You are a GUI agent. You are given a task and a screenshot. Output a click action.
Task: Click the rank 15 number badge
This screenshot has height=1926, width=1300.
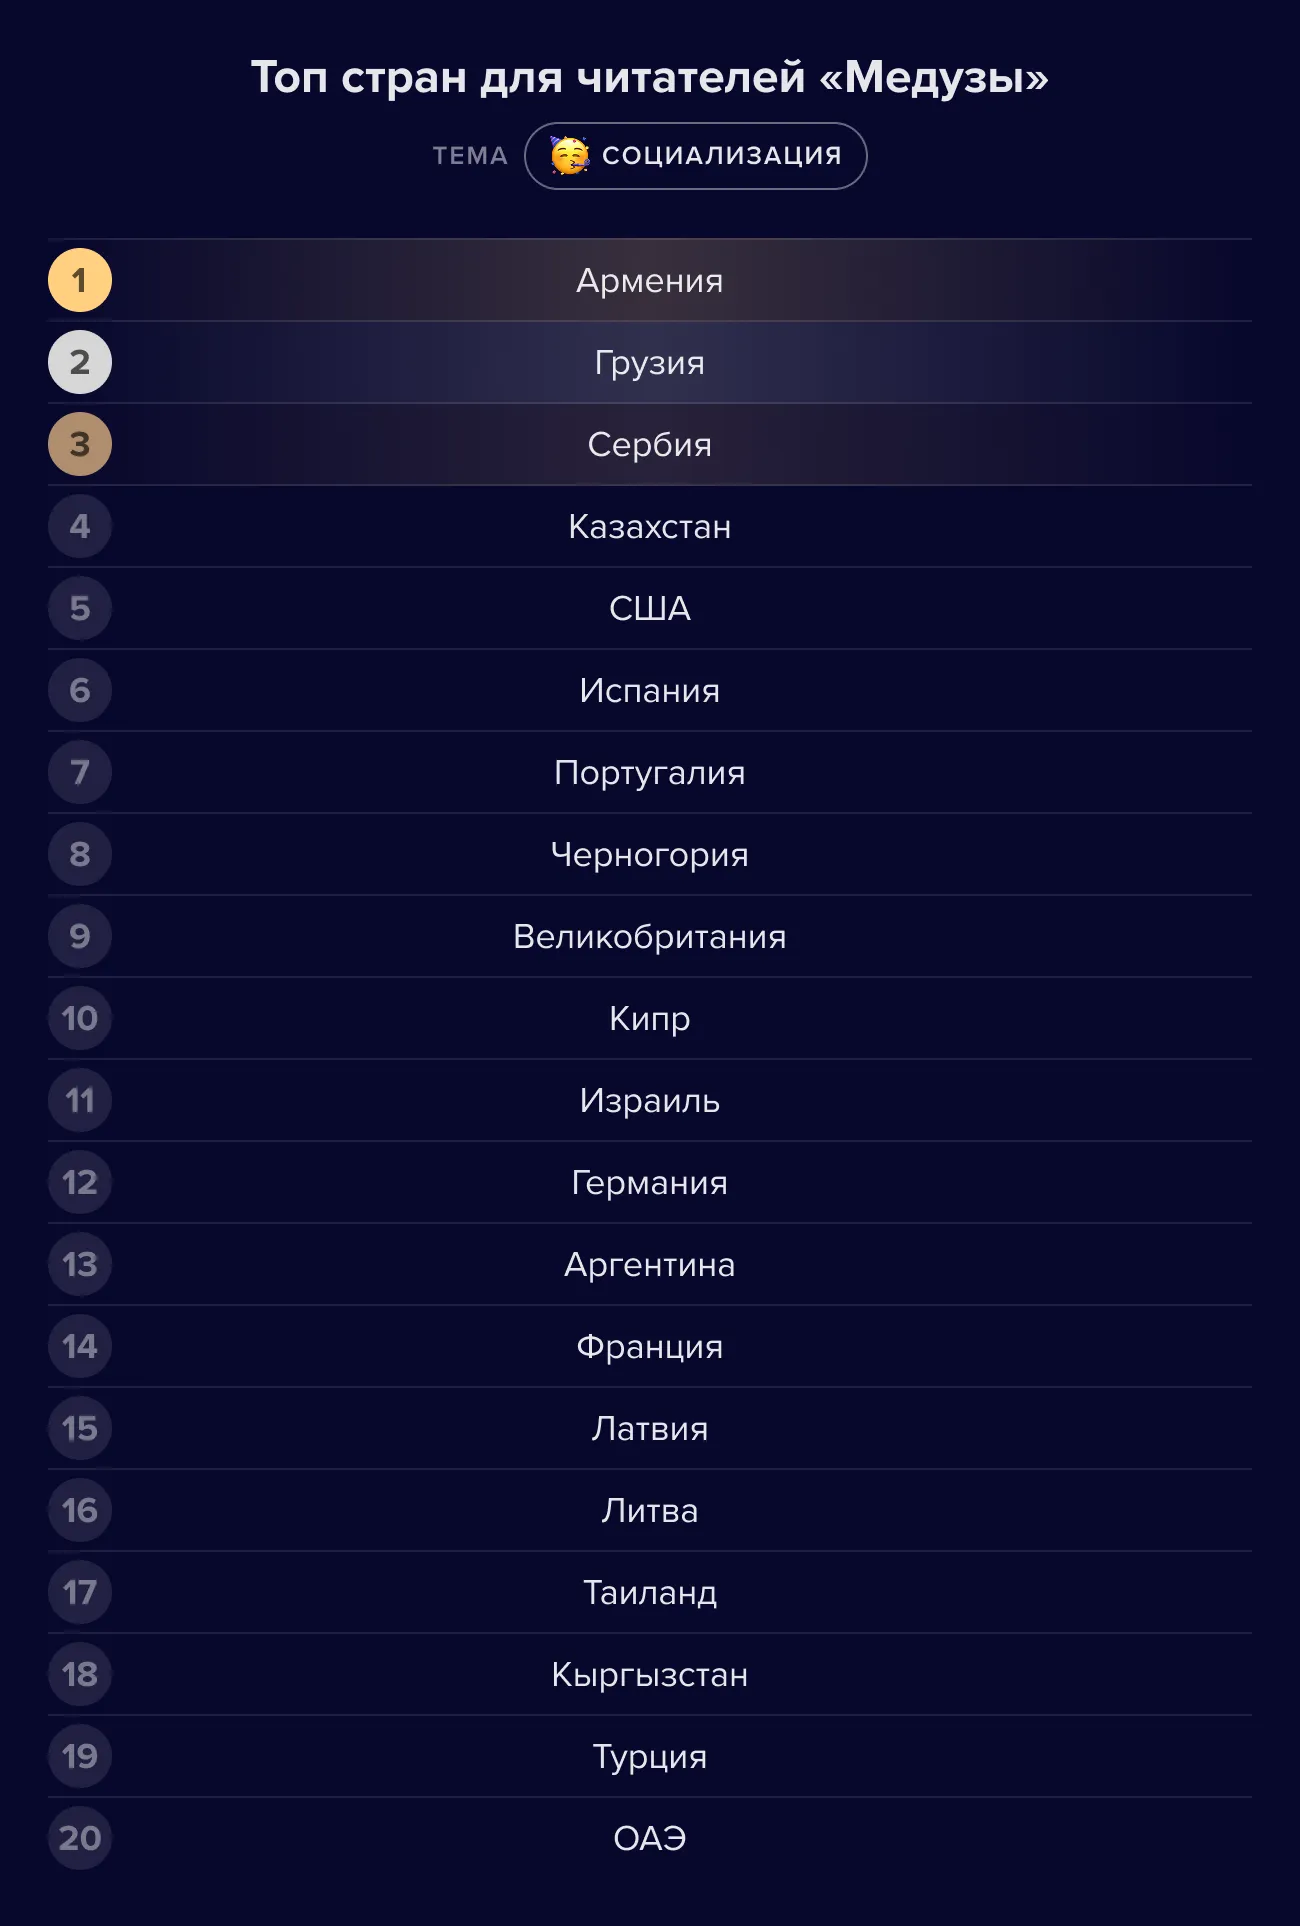click(80, 1428)
